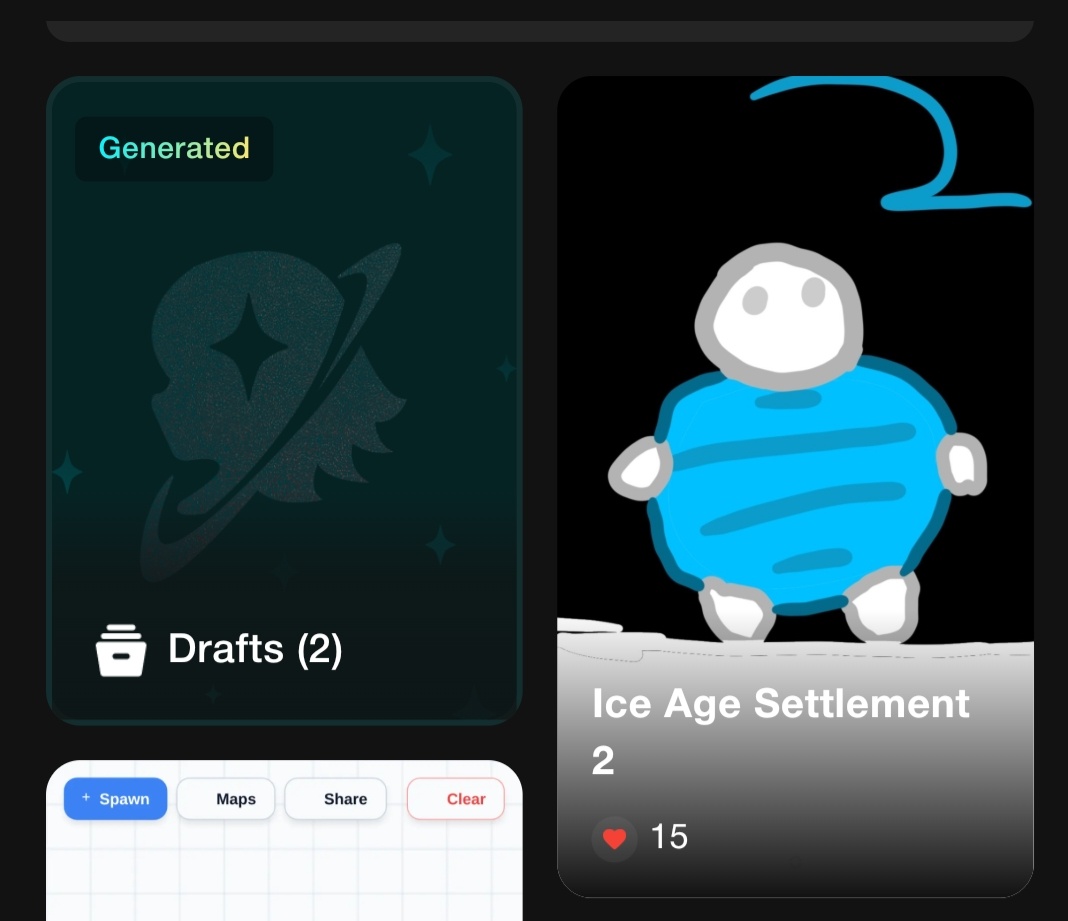Click the Drafts archive box icon
This screenshot has height=921, width=1068.
click(x=121, y=651)
